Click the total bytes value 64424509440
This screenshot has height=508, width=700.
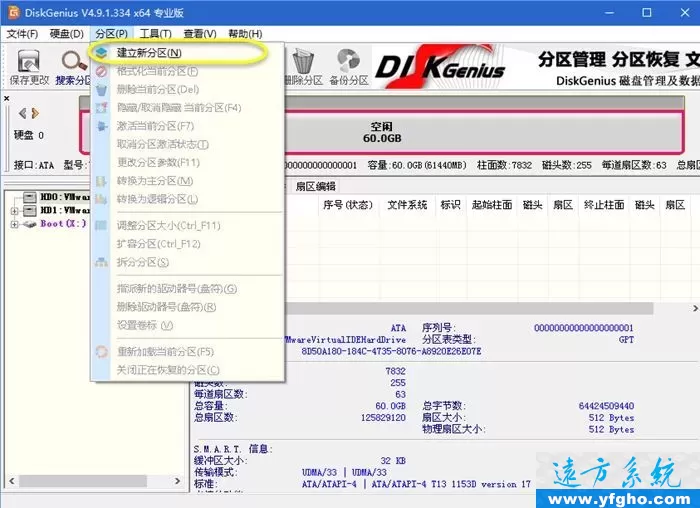(606, 406)
